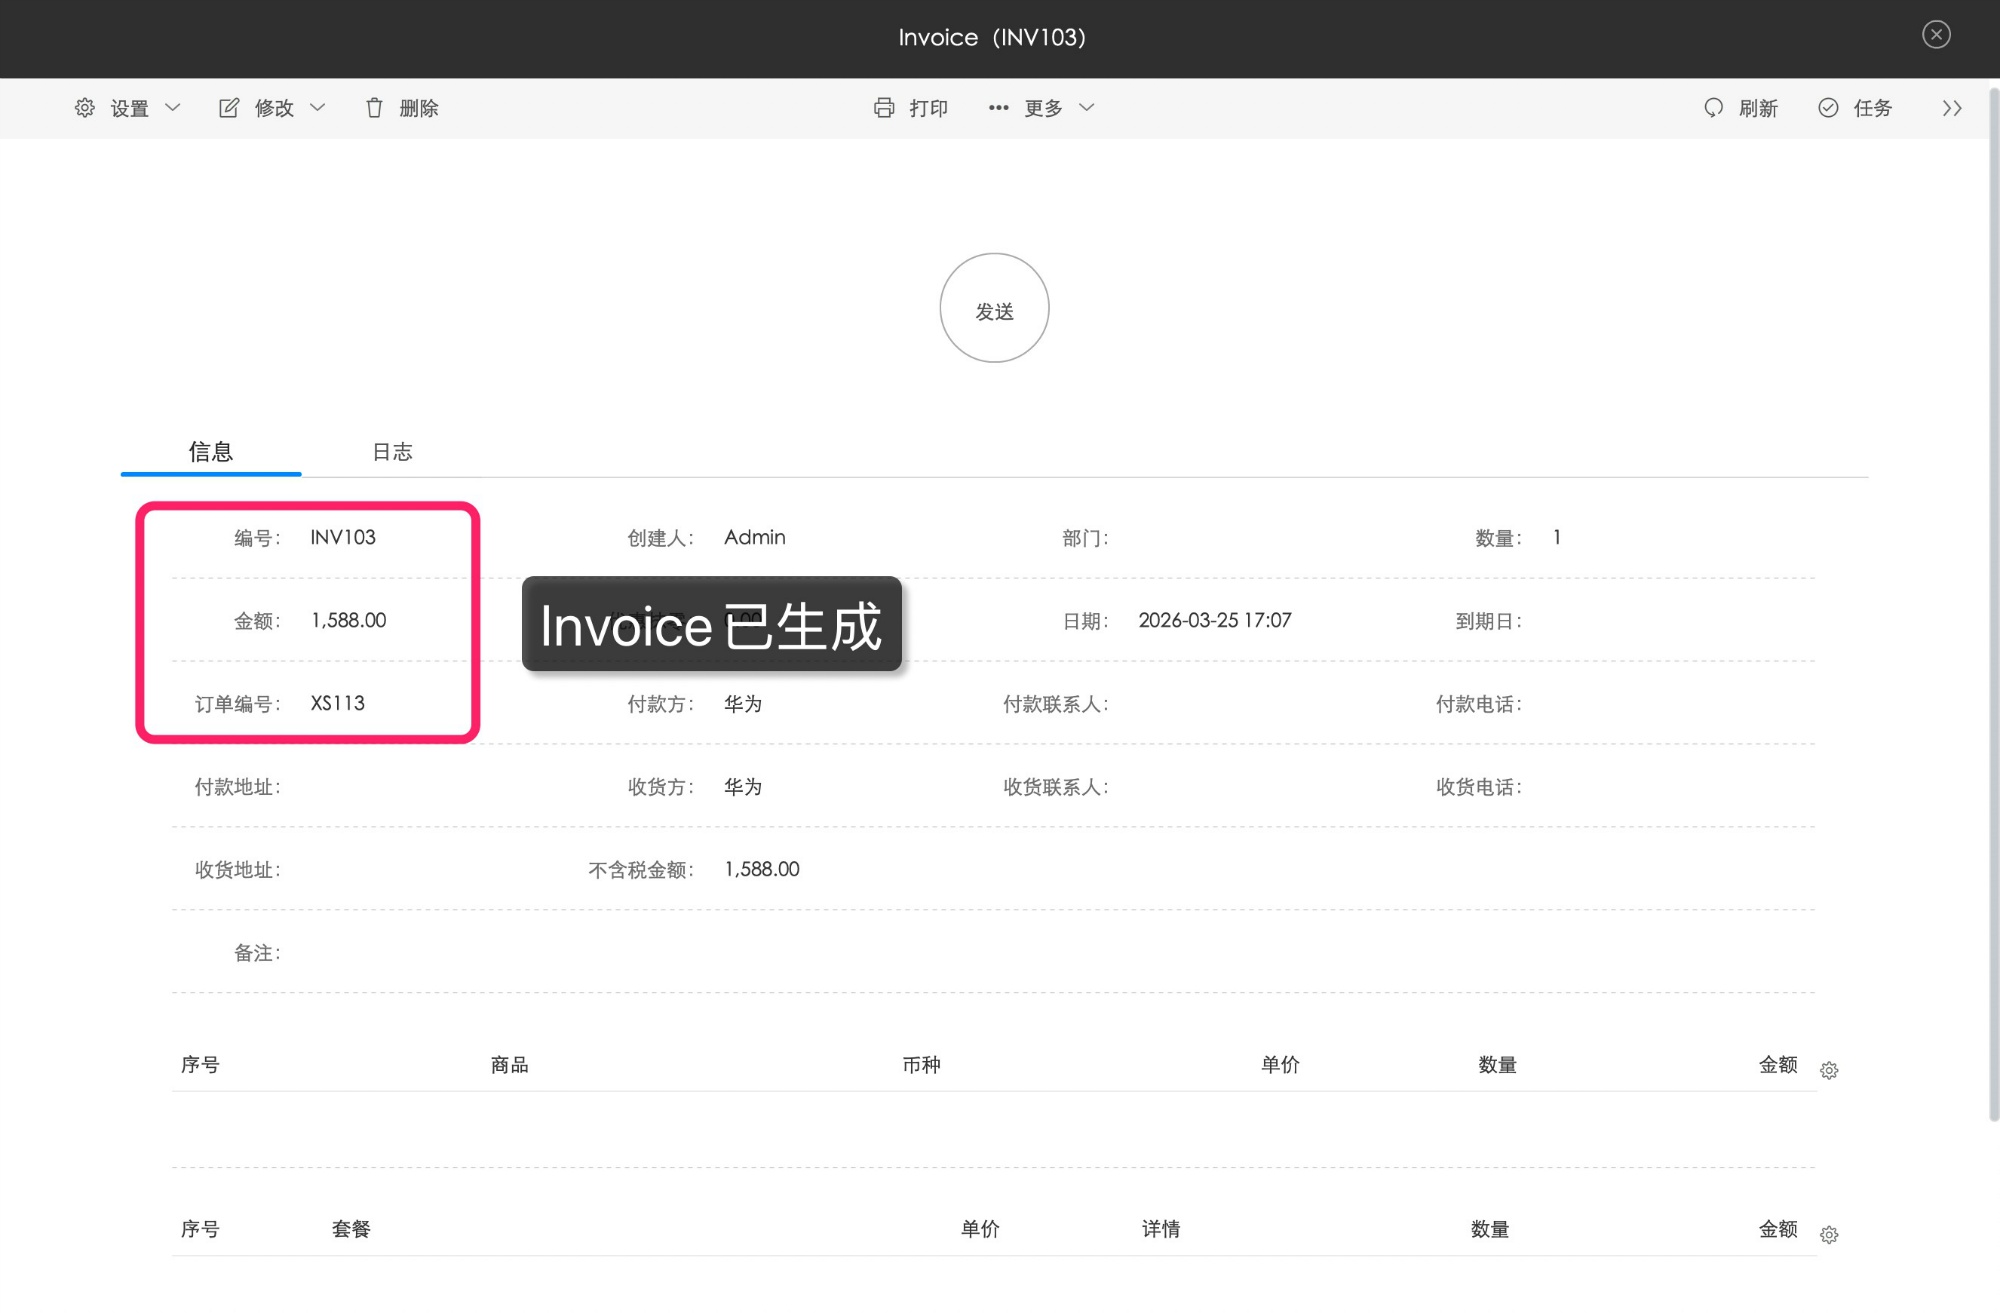Click the edit pencil icon for 修改

[x=229, y=108]
